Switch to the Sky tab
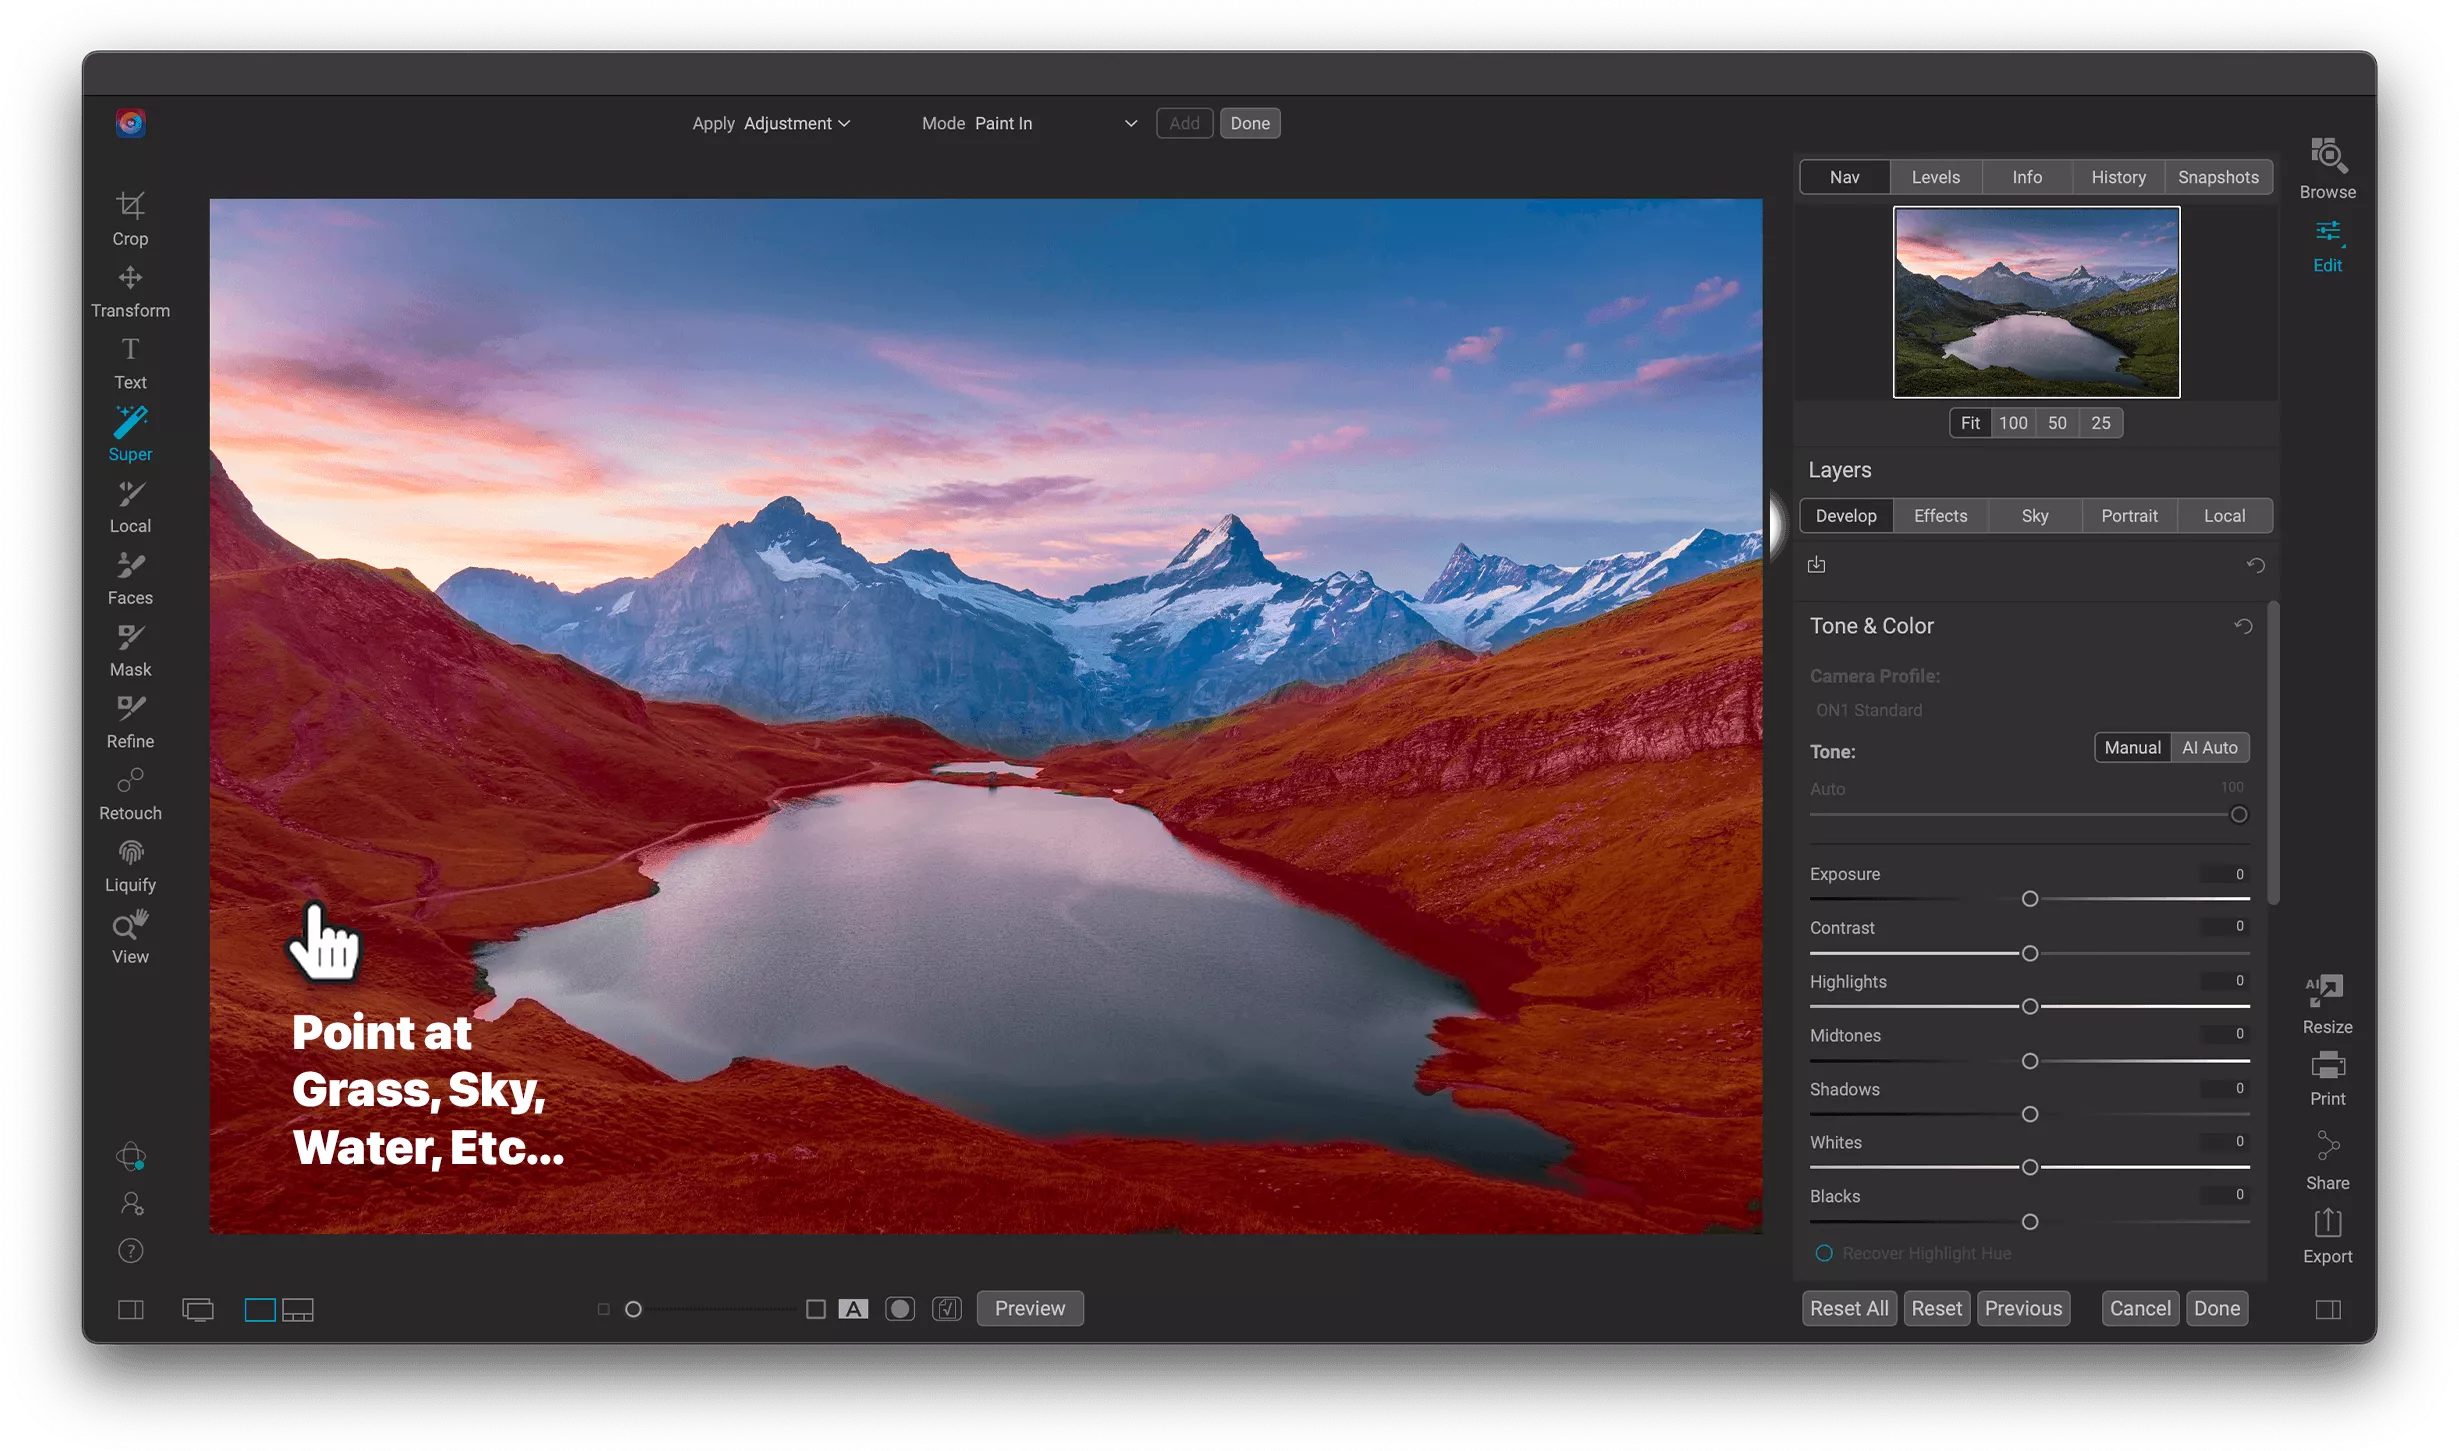Image resolution: width=2459 pixels, height=1451 pixels. point(2036,515)
